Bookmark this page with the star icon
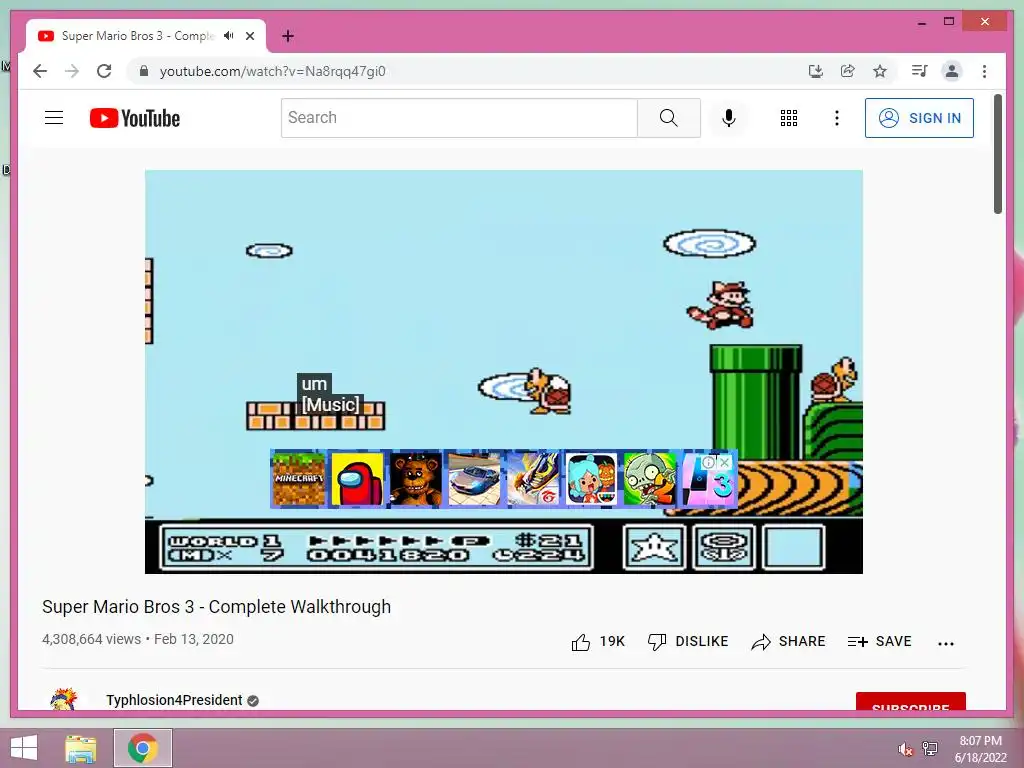The width and height of the screenshot is (1024, 768). 880,71
